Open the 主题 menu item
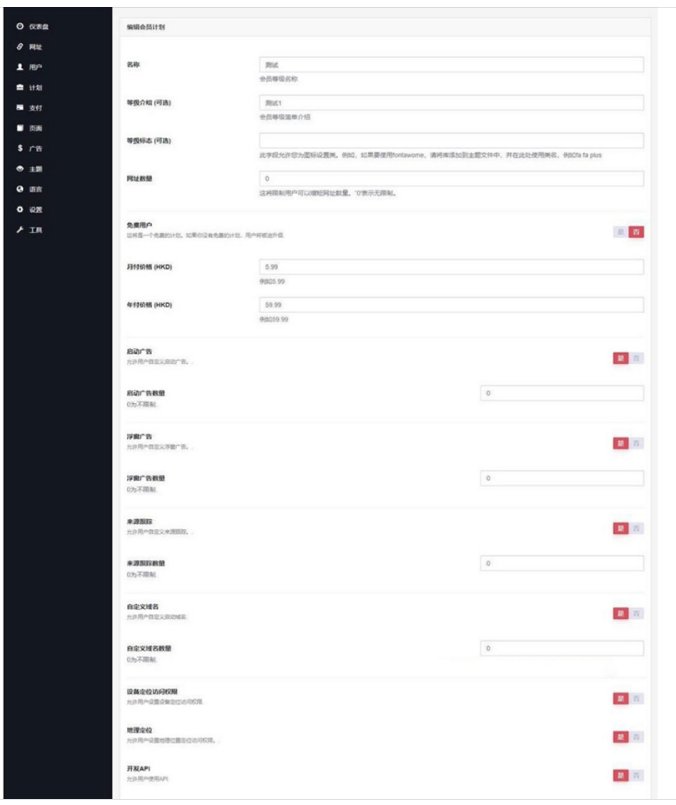The width and height of the screenshot is (676, 805). [35, 168]
